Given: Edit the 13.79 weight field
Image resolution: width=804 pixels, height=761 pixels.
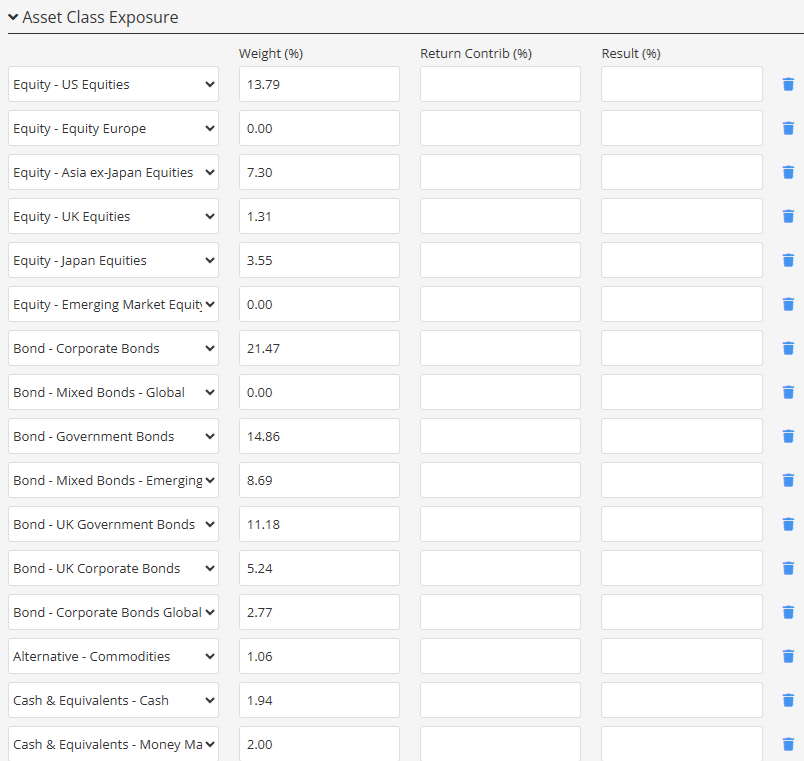Looking at the screenshot, I should click(319, 84).
